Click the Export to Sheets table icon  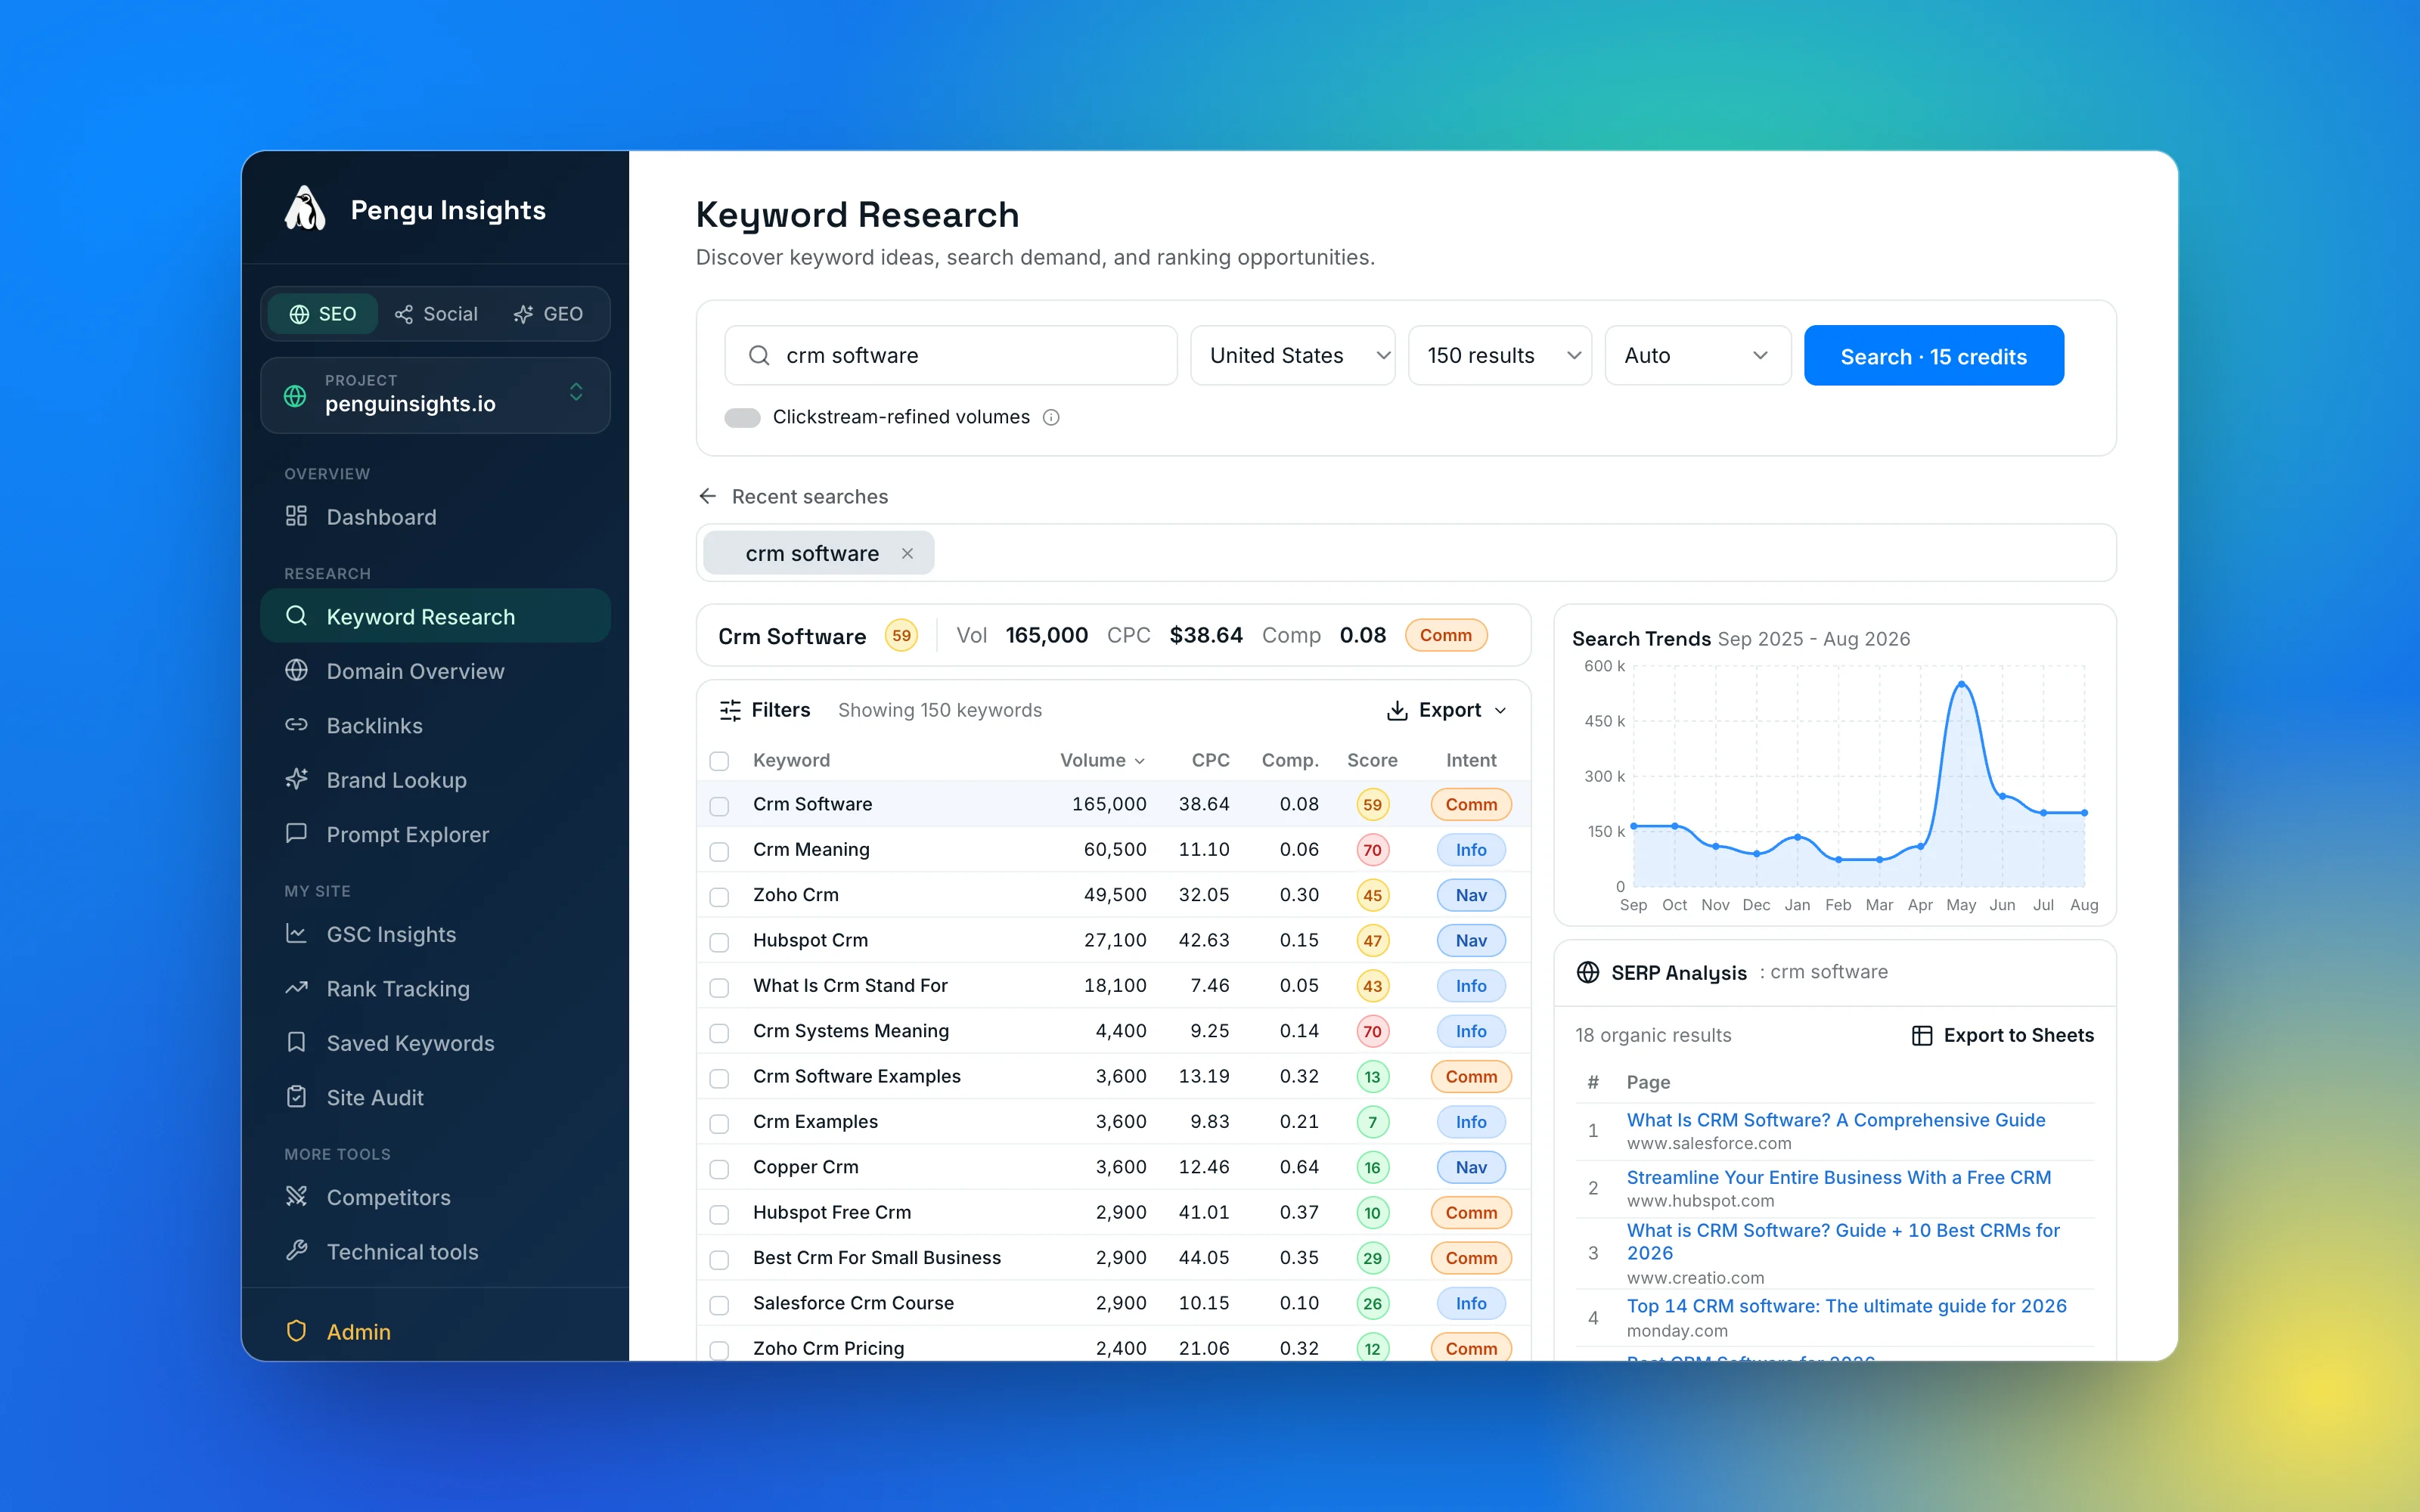click(x=1922, y=1035)
